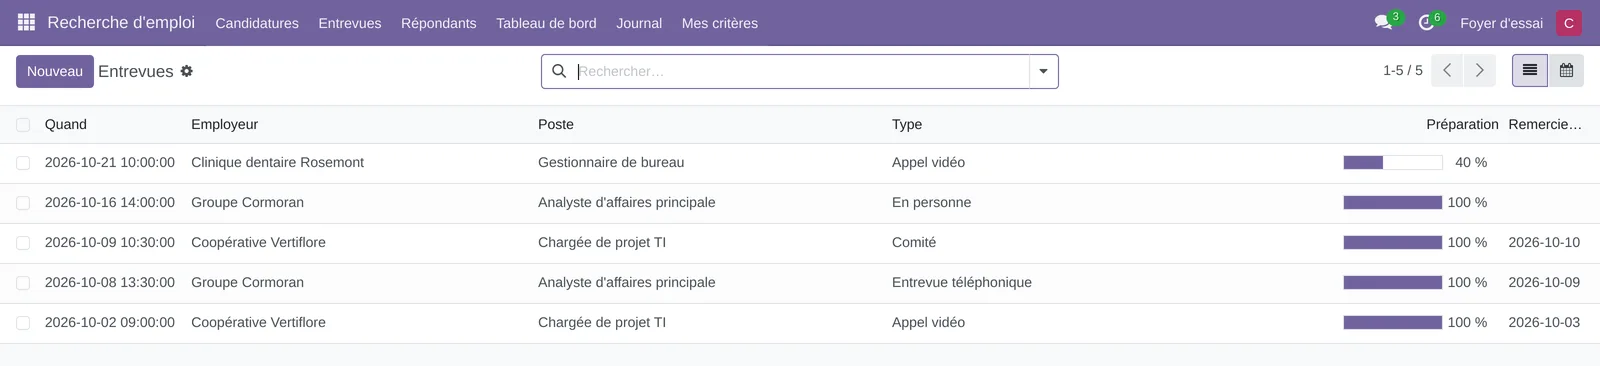This screenshot has height=366, width=1600.
Task: Go to next page with right chevron
Action: [x=1479, y=71]
